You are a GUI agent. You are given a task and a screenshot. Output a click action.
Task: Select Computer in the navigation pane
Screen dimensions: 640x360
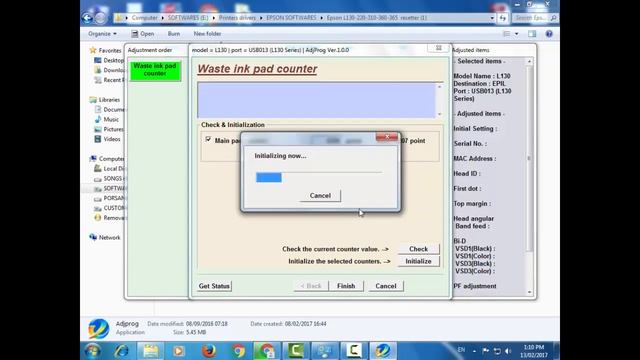tap(111, 158)
